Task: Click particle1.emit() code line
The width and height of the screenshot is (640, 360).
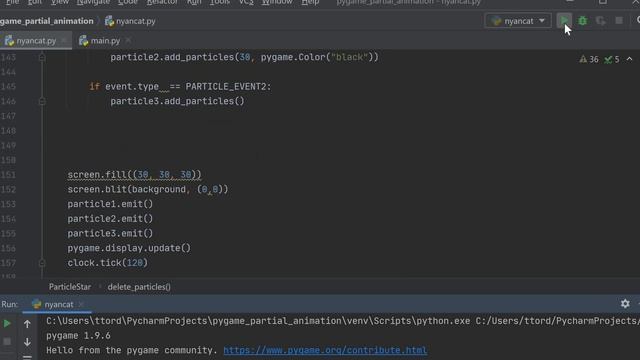Action: [110, 204]
